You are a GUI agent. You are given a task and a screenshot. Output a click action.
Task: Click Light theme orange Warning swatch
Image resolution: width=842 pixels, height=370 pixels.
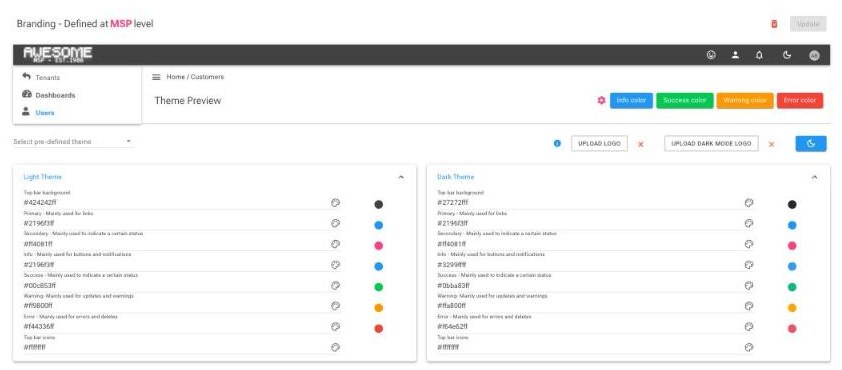point(379,308)
